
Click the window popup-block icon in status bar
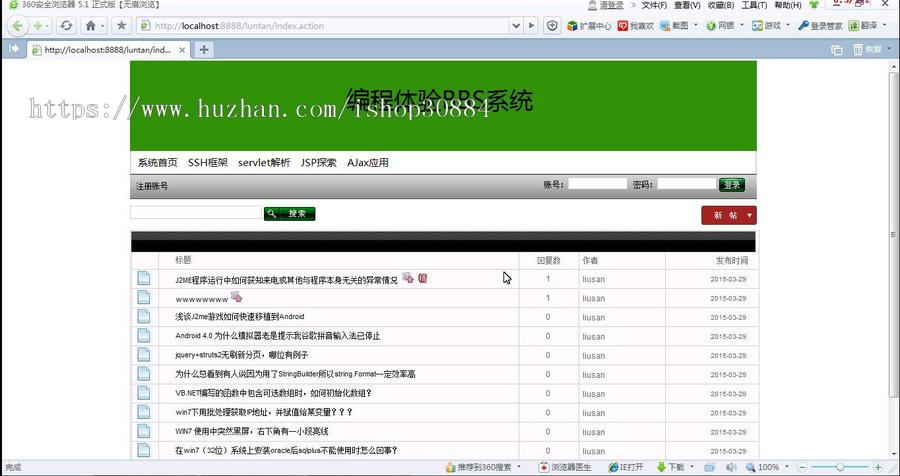(709, 467)
